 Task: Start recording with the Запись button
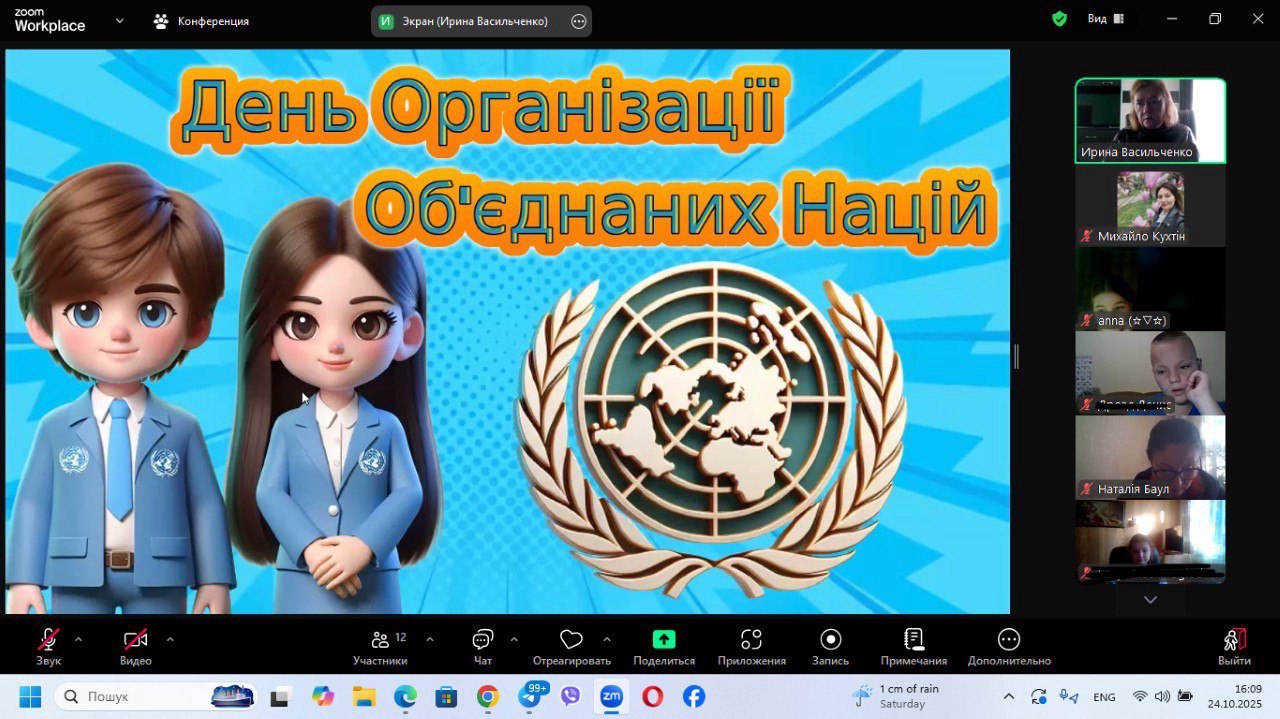[830, 640]
